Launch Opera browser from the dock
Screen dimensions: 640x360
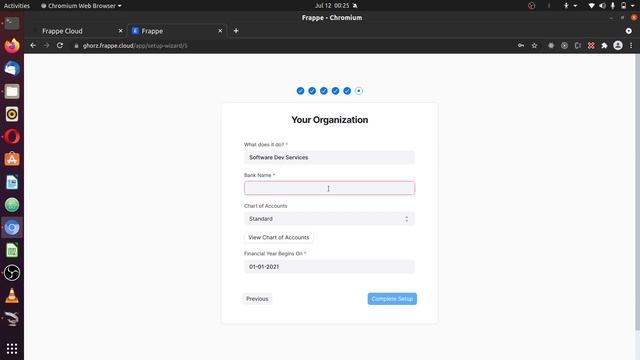click(12, 137)
